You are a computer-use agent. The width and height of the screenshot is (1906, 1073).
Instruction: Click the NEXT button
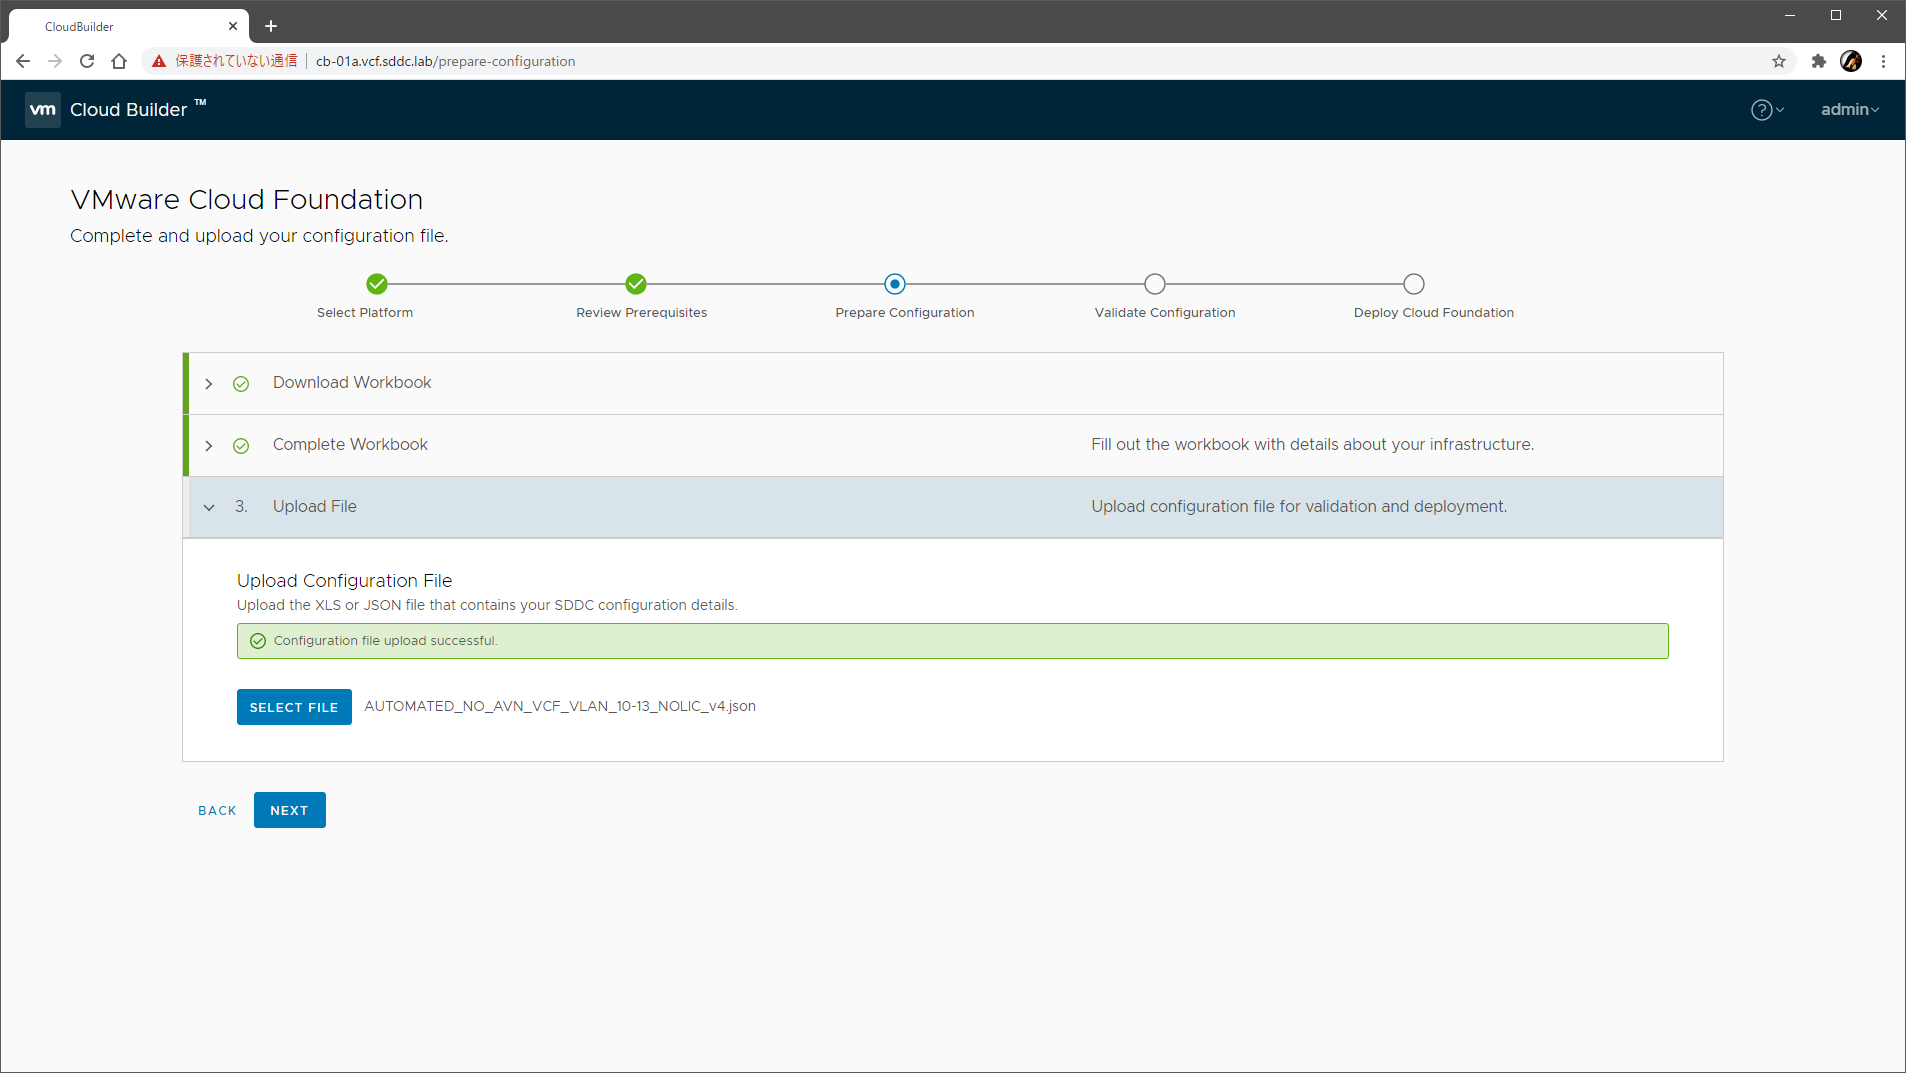pos(289,810)
